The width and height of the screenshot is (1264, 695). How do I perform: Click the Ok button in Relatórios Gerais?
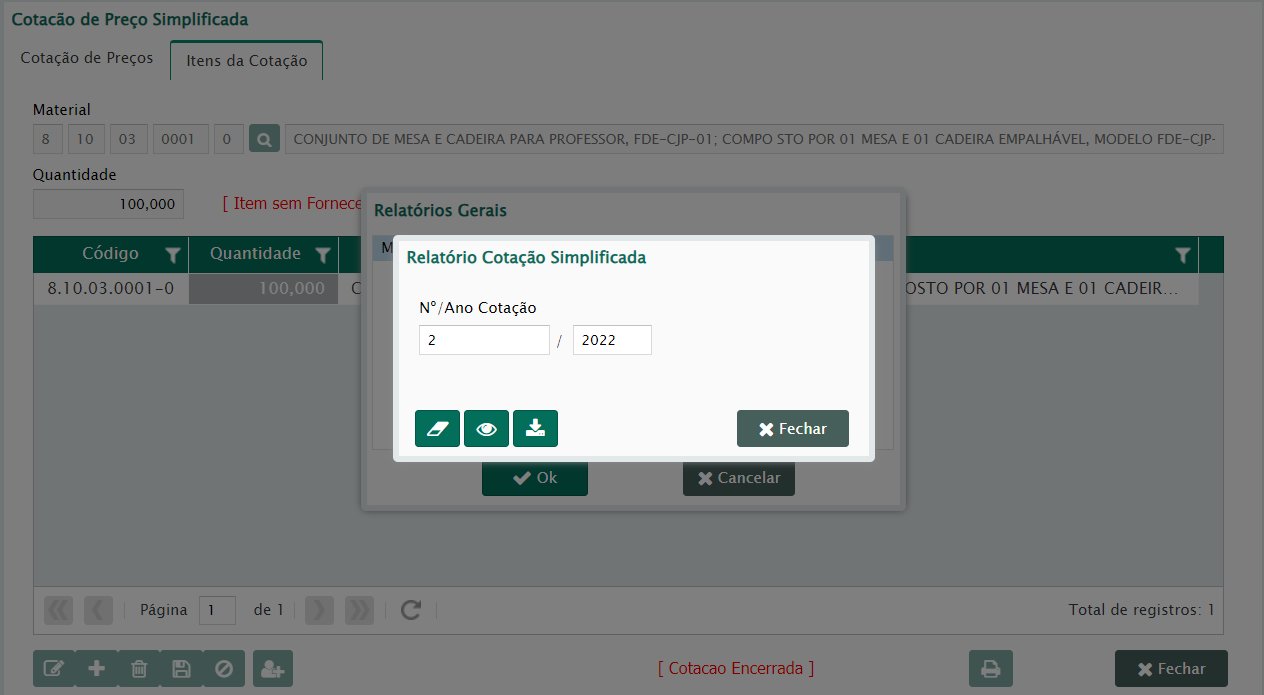pyautogui.click(x=534, y=478)
